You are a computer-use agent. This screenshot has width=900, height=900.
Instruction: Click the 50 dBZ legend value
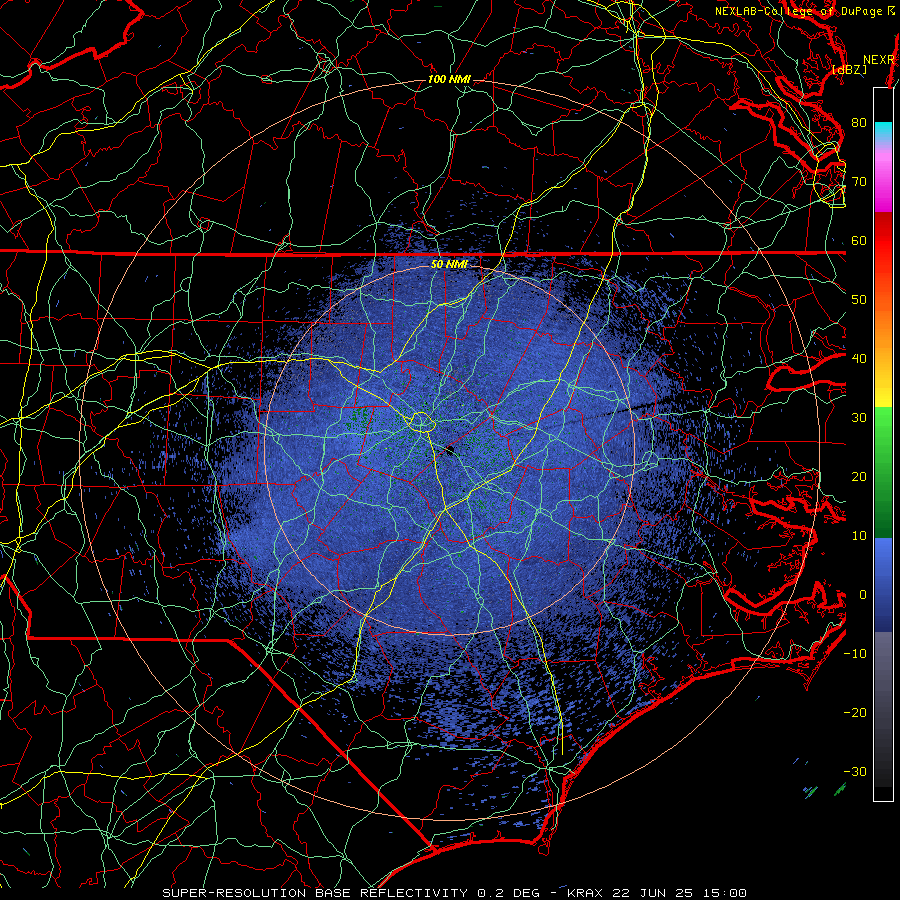click(x=859, y=300)
